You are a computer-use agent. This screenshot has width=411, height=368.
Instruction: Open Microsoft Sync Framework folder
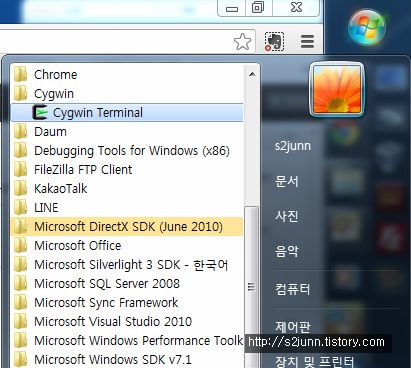127,302
